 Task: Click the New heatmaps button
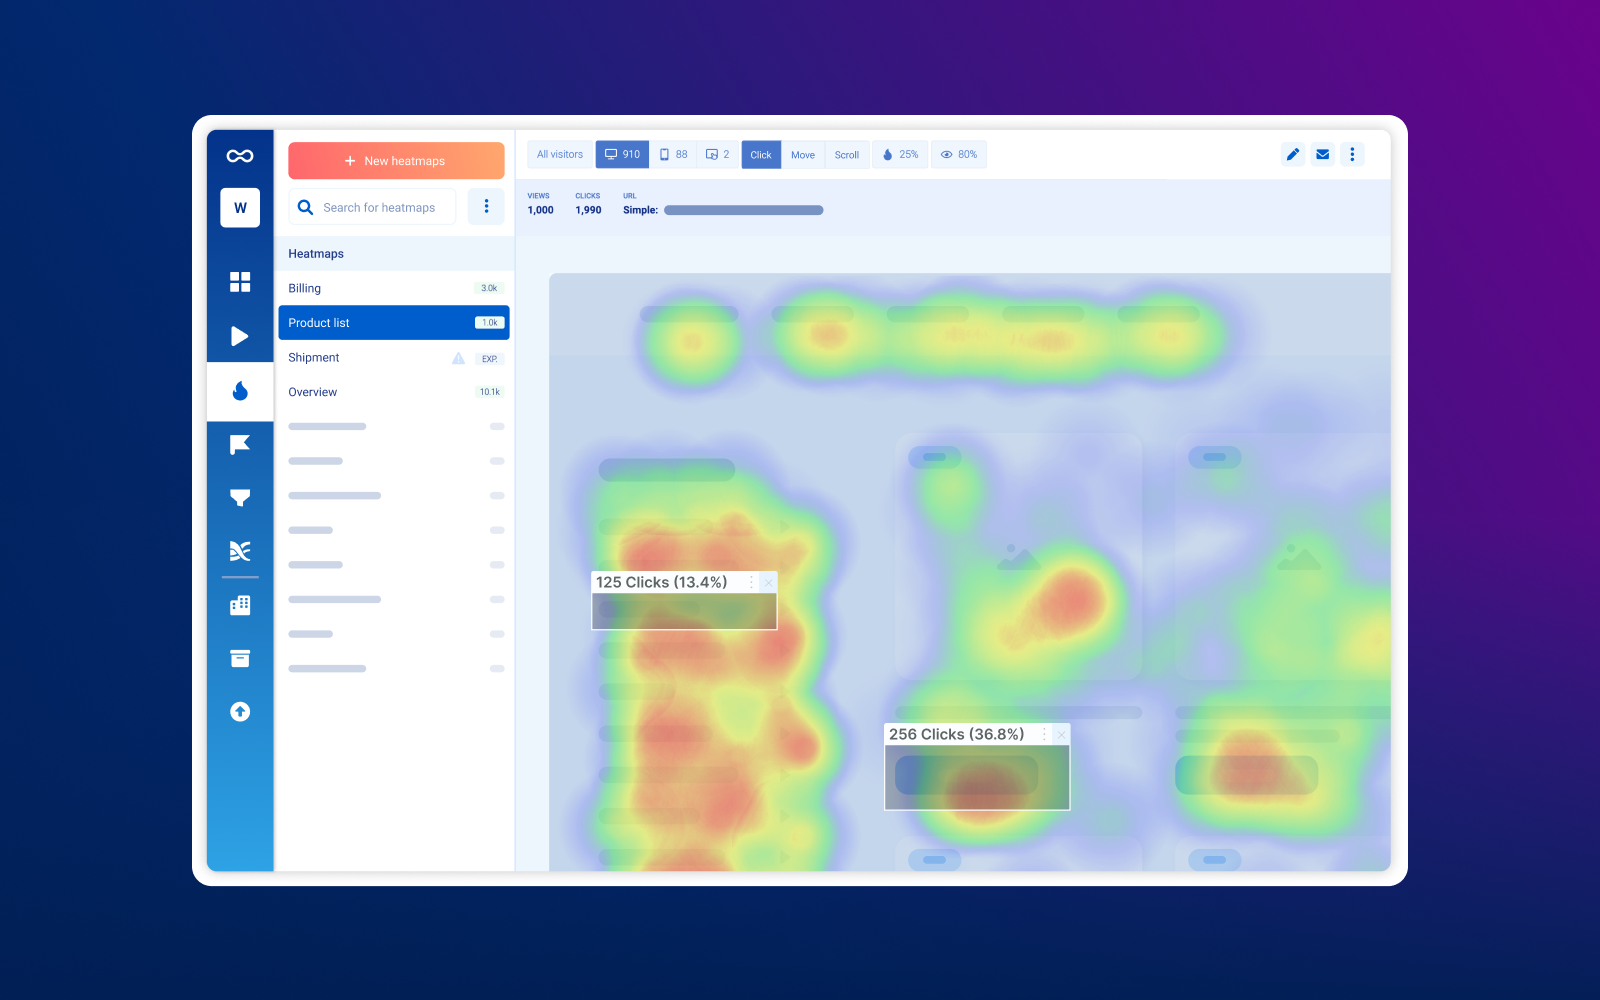pos(395,160)
